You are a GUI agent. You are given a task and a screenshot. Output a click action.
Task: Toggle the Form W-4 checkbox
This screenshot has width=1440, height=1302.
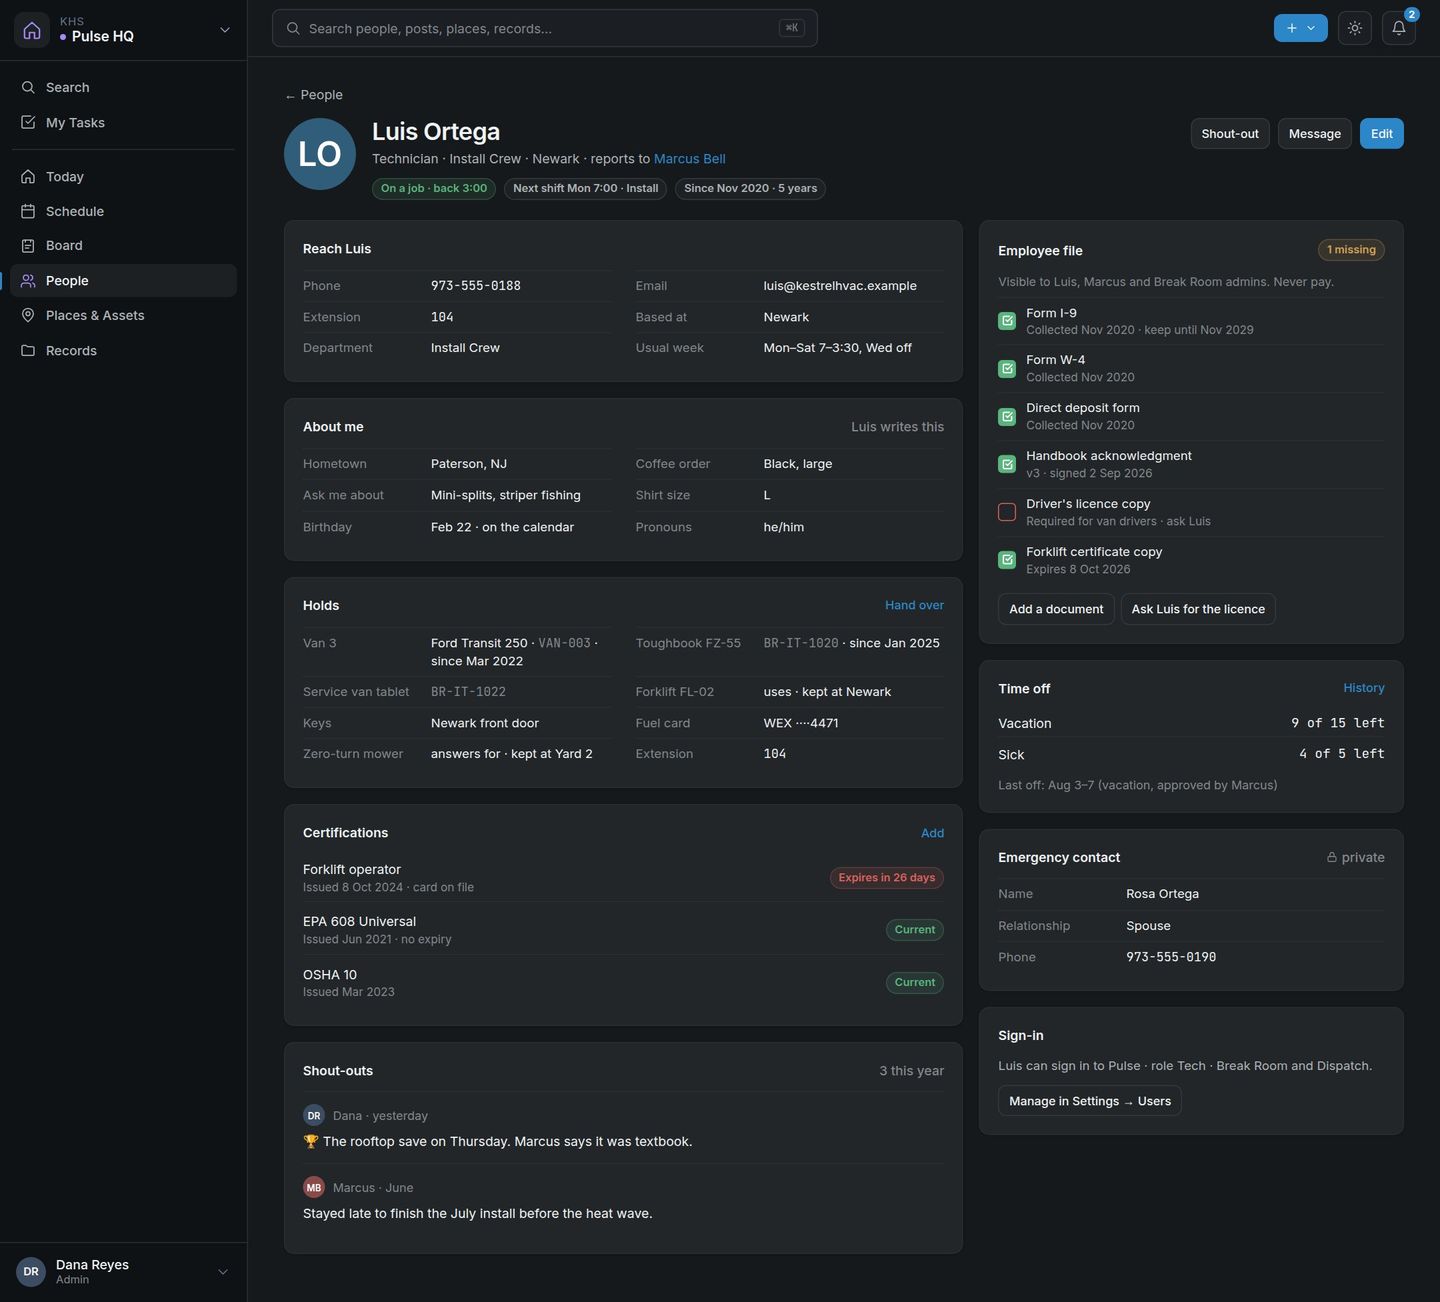click(x=1007, y=369)
